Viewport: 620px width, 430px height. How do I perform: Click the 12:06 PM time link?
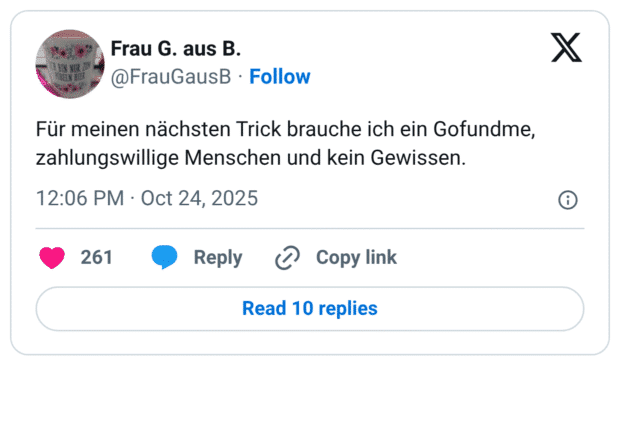pos(80,198)
